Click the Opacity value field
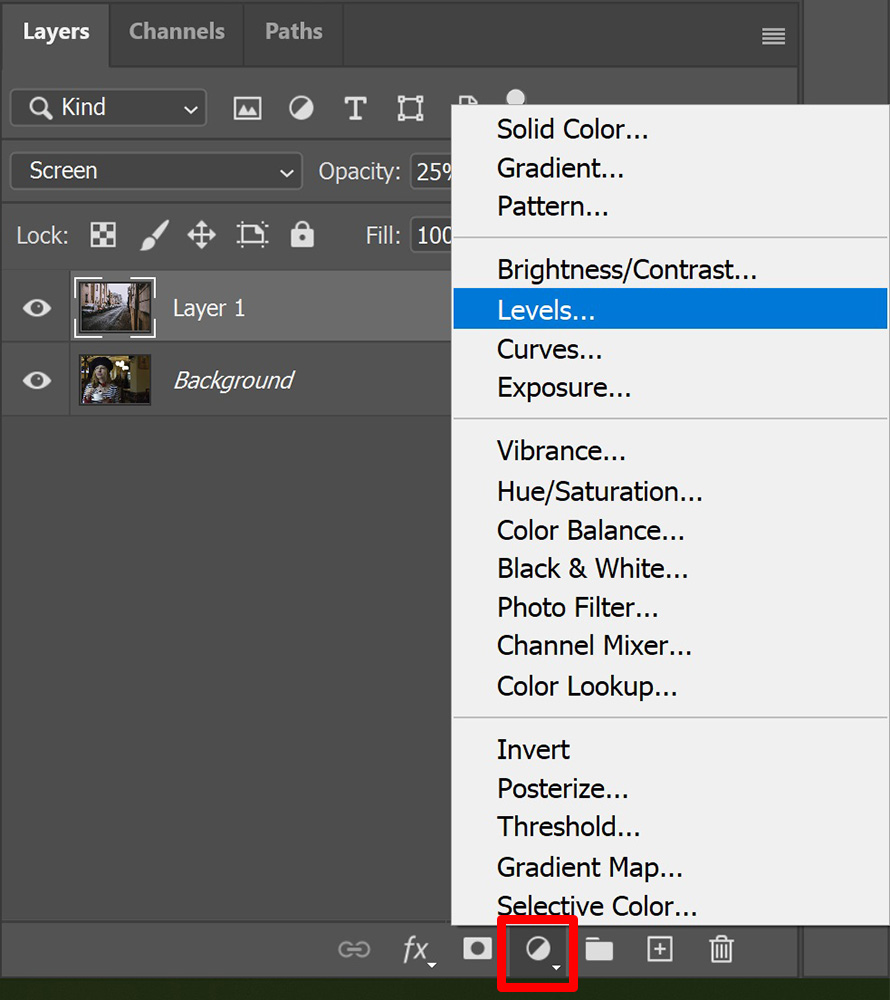This screenshot has height=1000, width=890. [432, 171]
